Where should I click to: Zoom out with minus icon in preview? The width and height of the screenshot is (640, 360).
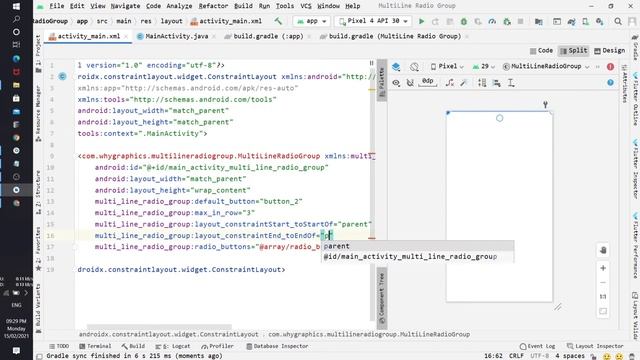(x=603, y=282)
